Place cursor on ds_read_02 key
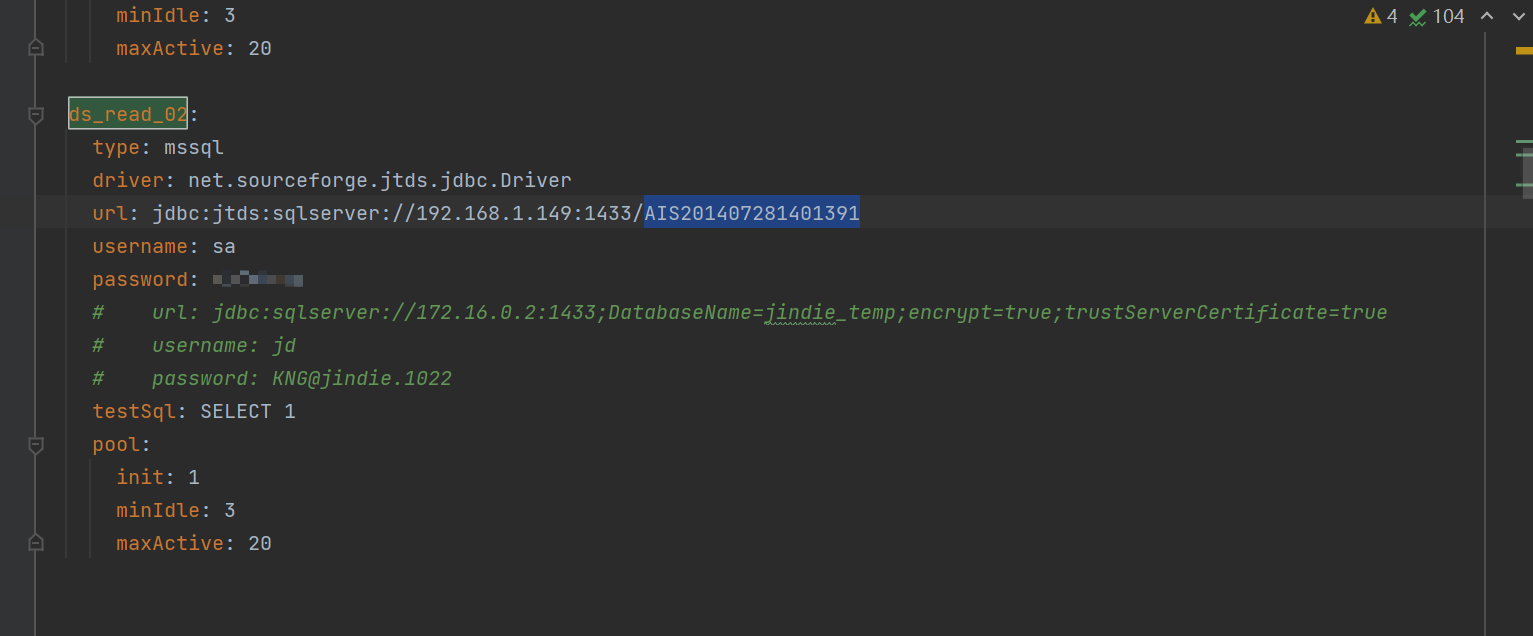 pos(128,115)
